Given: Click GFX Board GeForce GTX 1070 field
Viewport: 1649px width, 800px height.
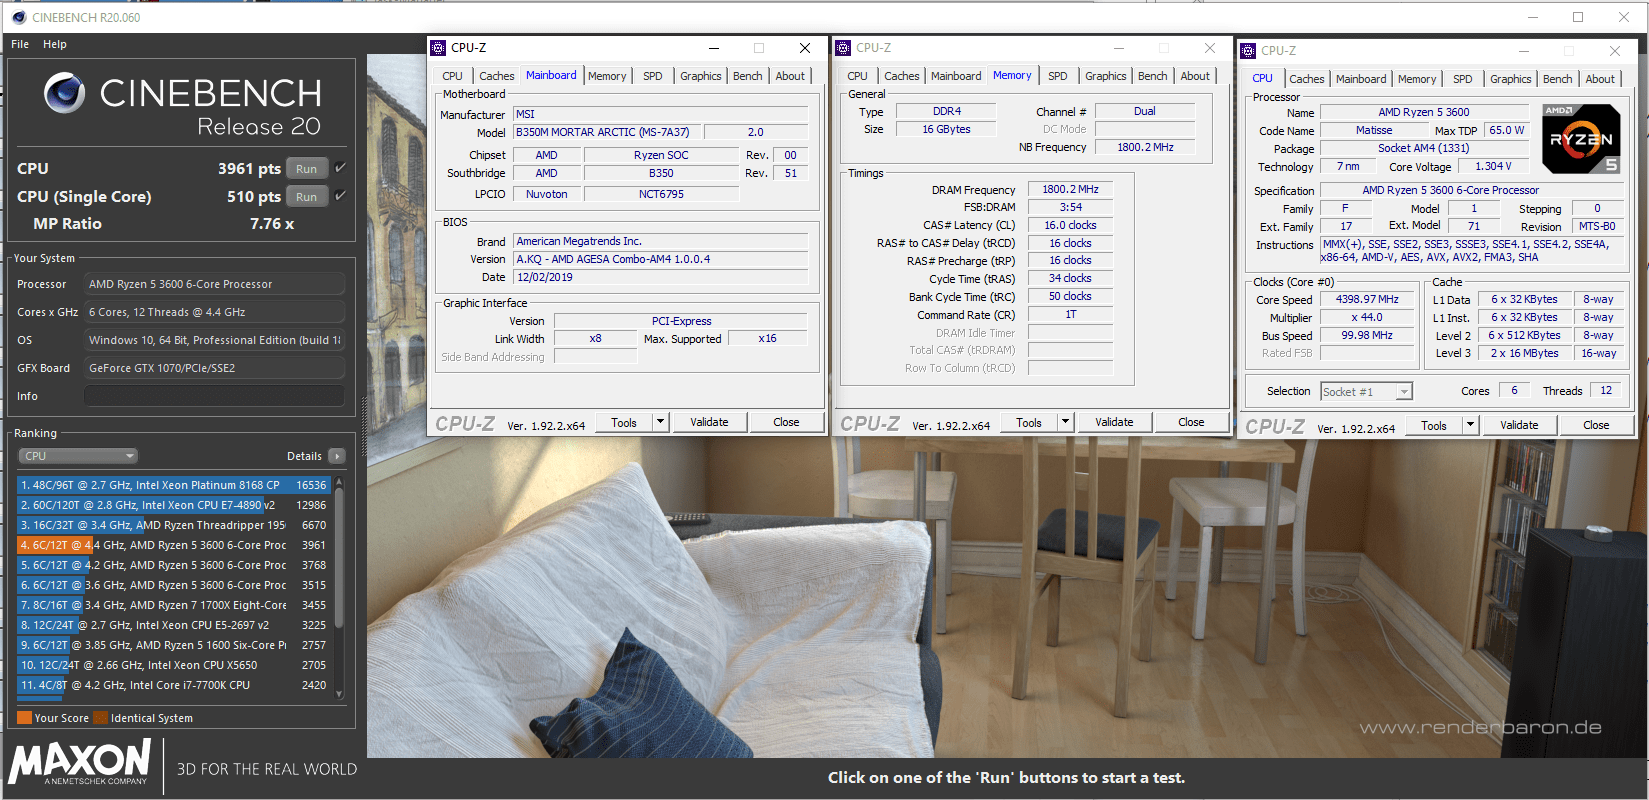Looking at the screenshot, I should (214, 368).
